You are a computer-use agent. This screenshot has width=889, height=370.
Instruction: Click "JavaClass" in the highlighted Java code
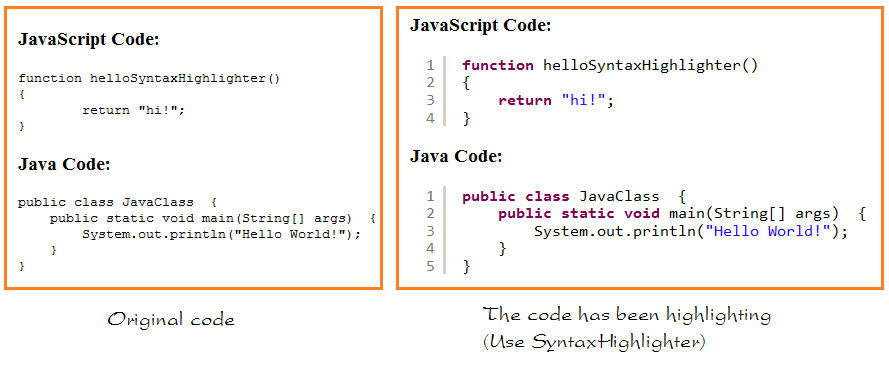click(619, 197)
